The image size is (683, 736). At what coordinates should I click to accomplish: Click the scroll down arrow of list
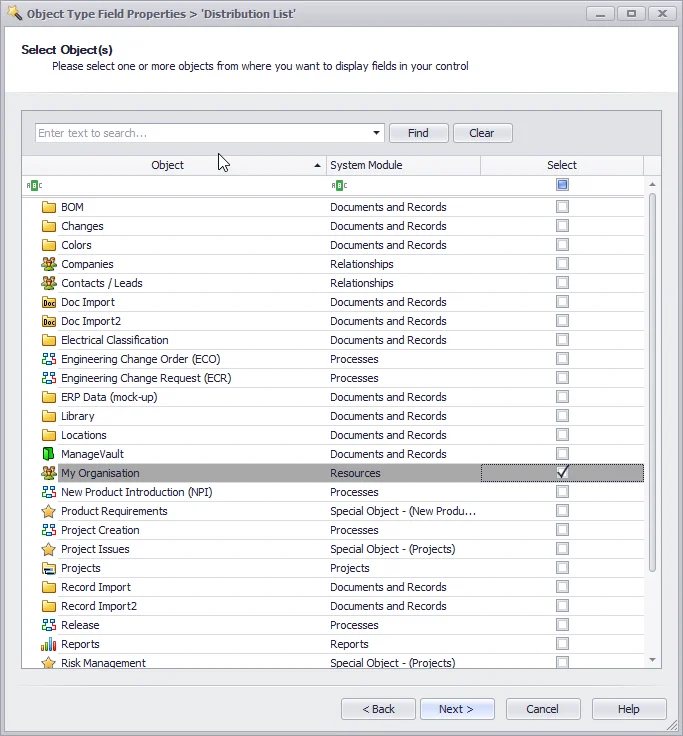[x=652, y=660]
